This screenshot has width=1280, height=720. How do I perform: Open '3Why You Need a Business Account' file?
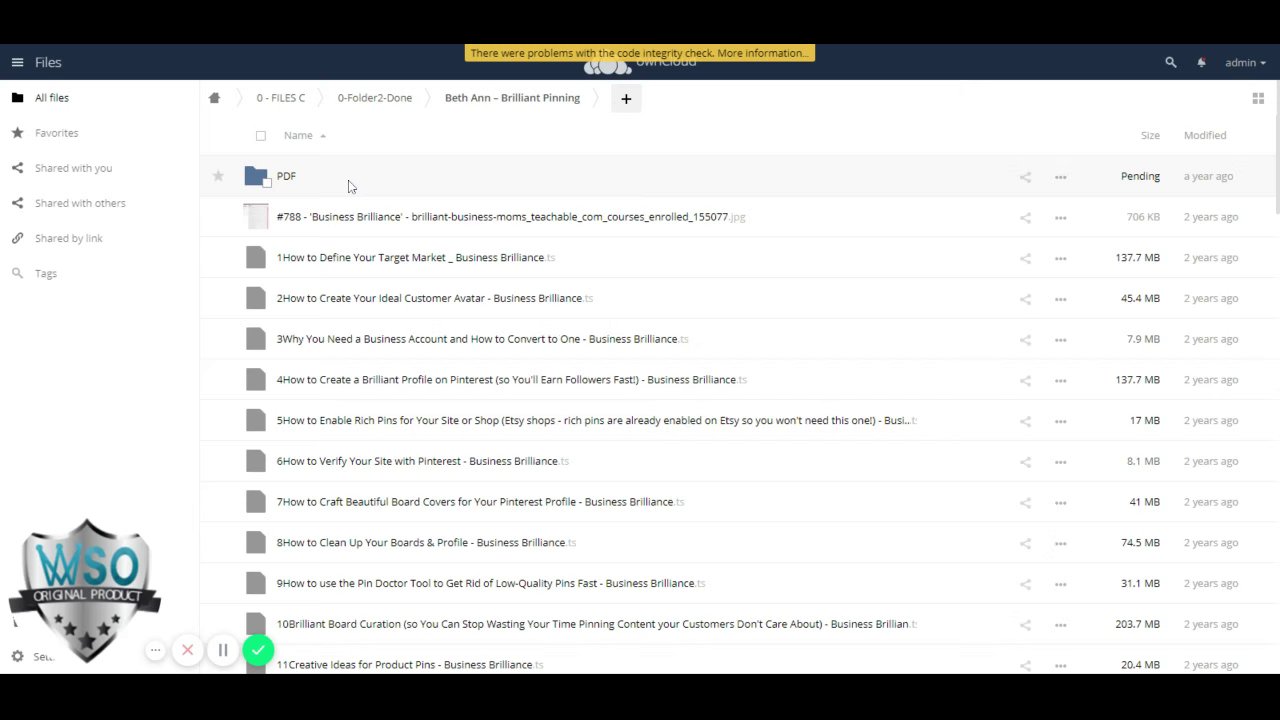482,339
